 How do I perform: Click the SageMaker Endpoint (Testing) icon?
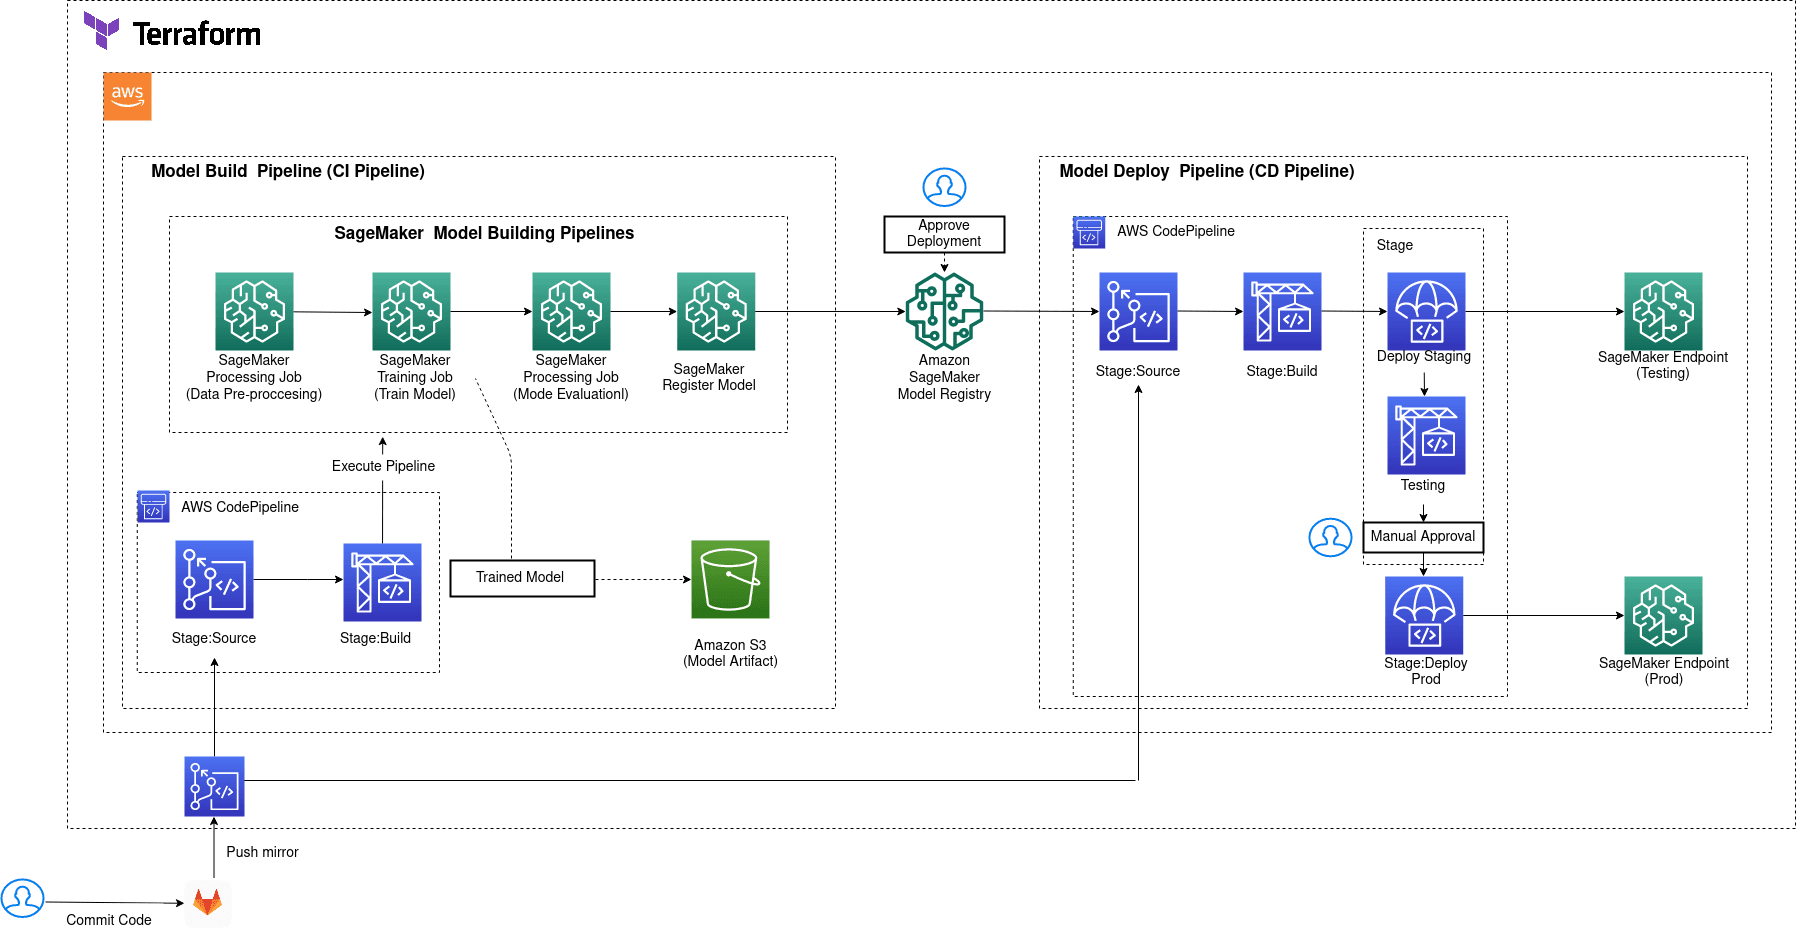point(1662,311)
